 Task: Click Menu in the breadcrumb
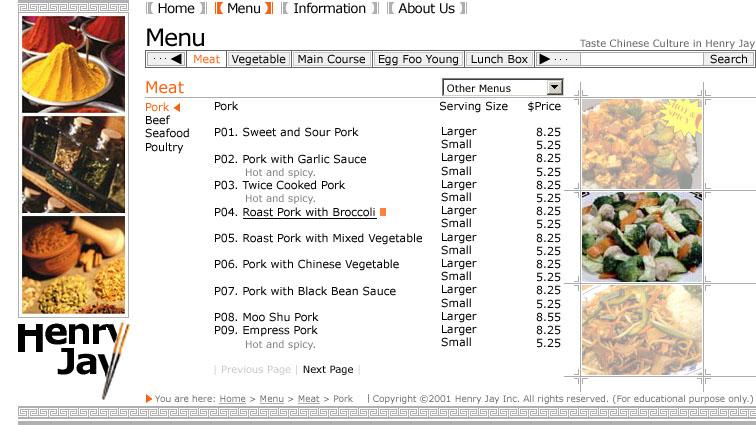(271, 399)
